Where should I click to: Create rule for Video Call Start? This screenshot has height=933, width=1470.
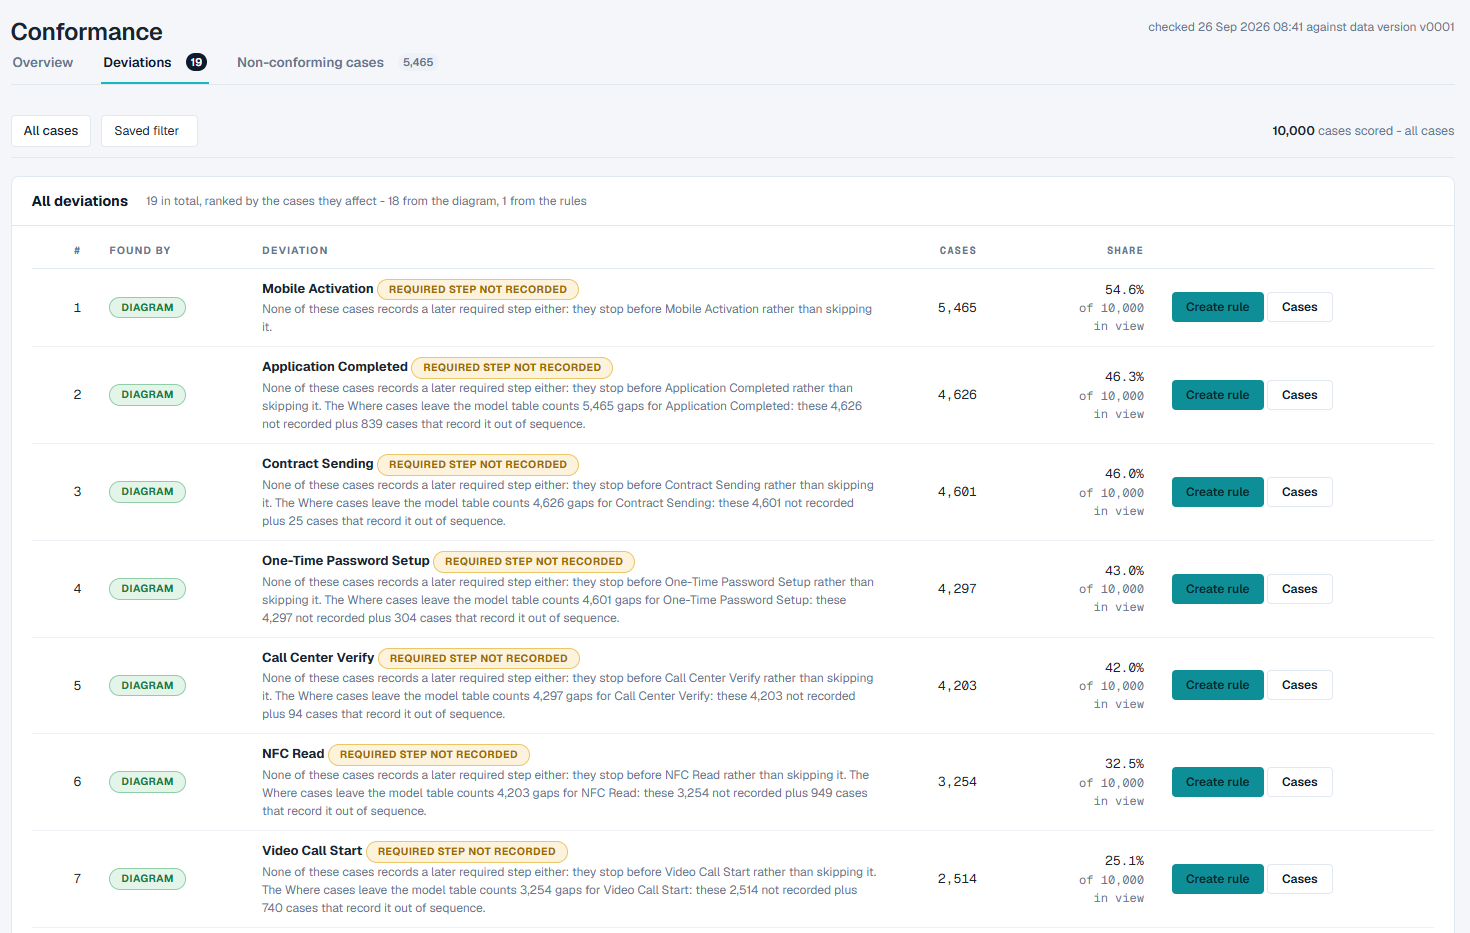click(x=1217, y=879)
